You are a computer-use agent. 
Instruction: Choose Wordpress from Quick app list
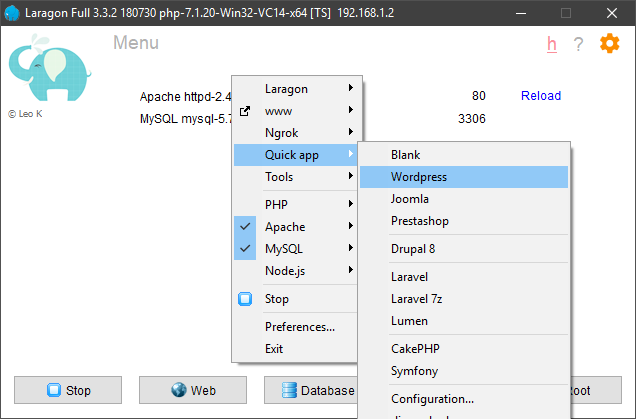(x=464, y=177)
